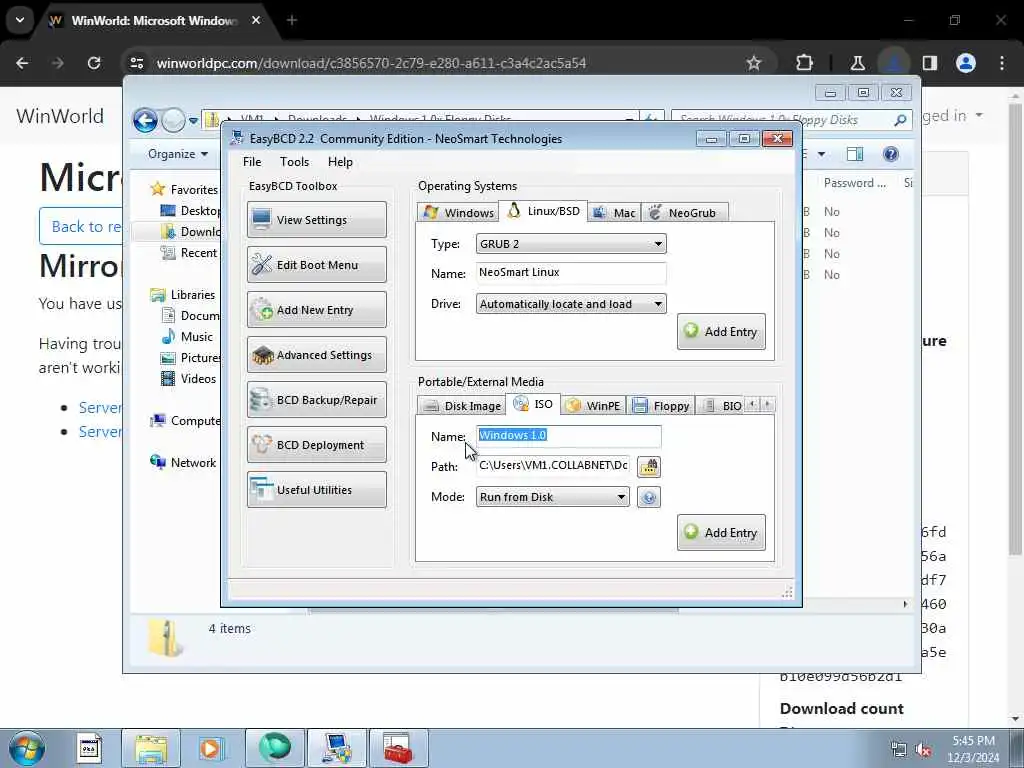Open BCD Deployment section

(317, 445)
